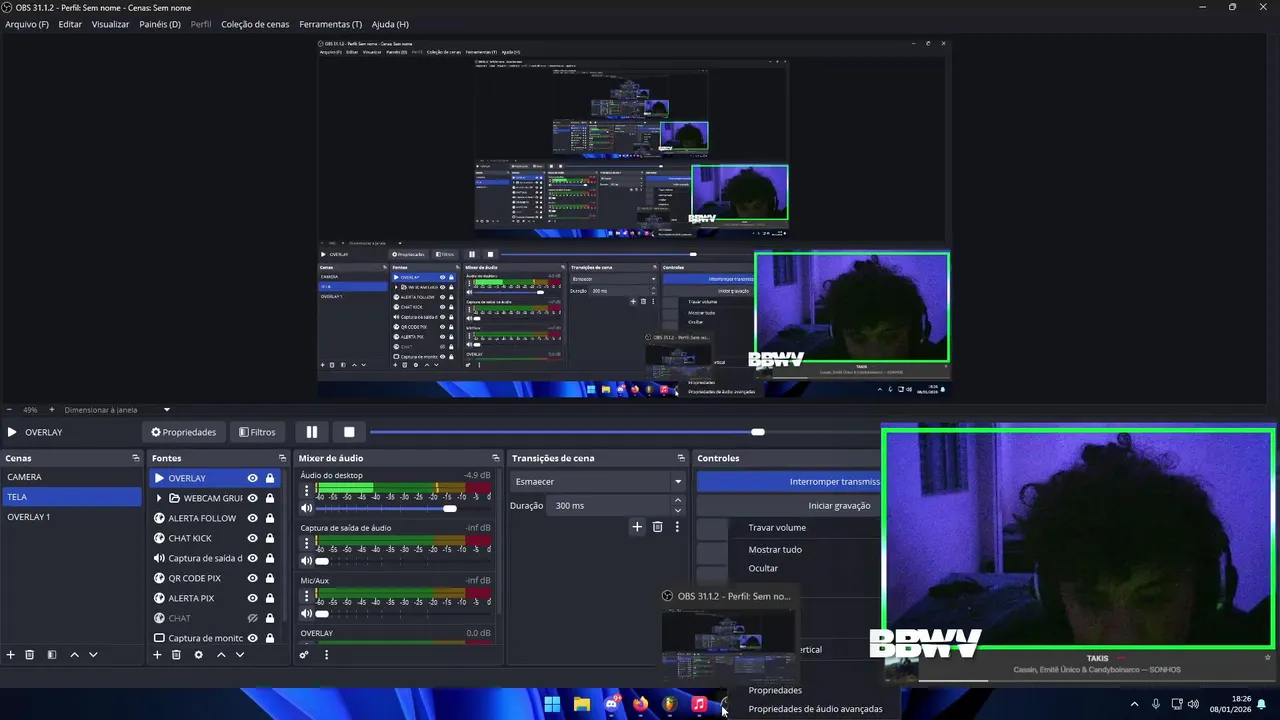Image resolution: width=1280 pixels, height=720 pixels.
Task: Open Coleção de cenas menu
Action: click(255, 24)
